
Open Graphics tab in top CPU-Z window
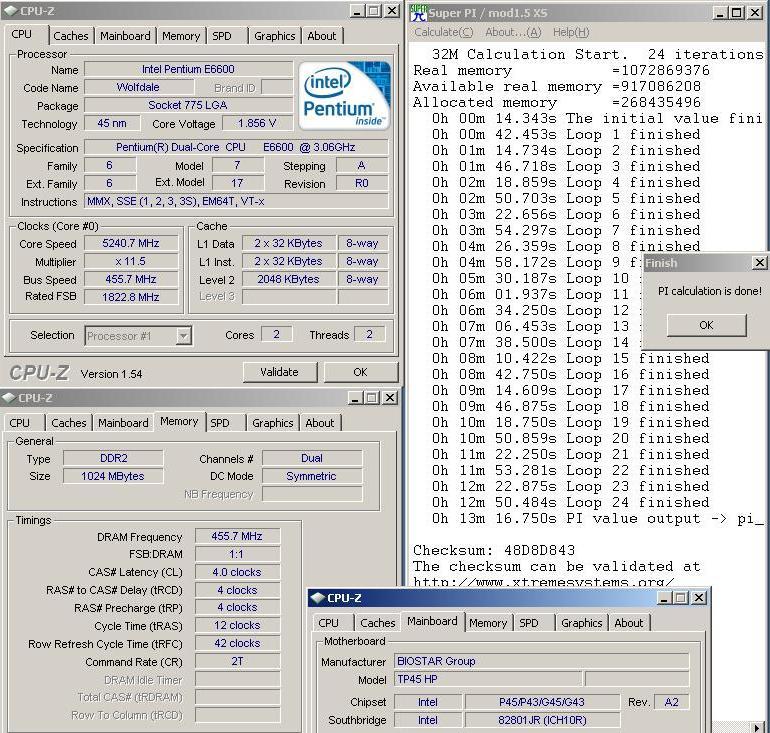(275, 36)
